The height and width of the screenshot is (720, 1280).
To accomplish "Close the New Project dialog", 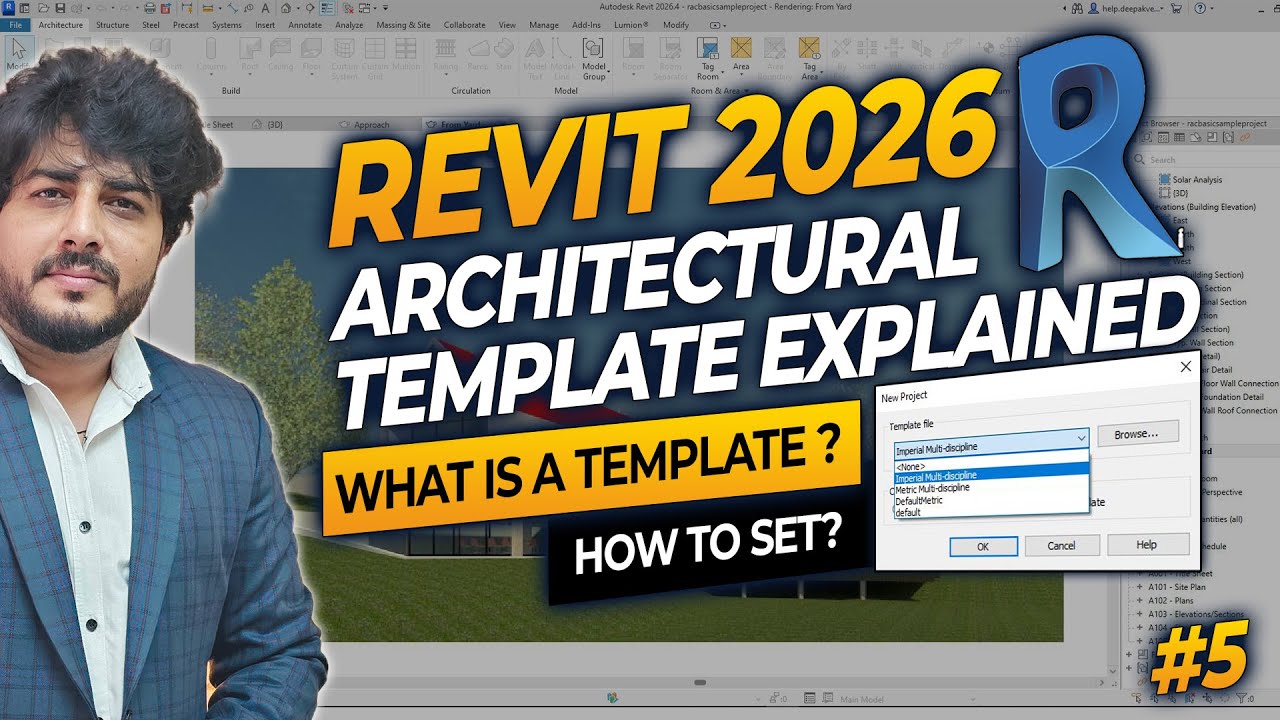I will click(1186, 367).
